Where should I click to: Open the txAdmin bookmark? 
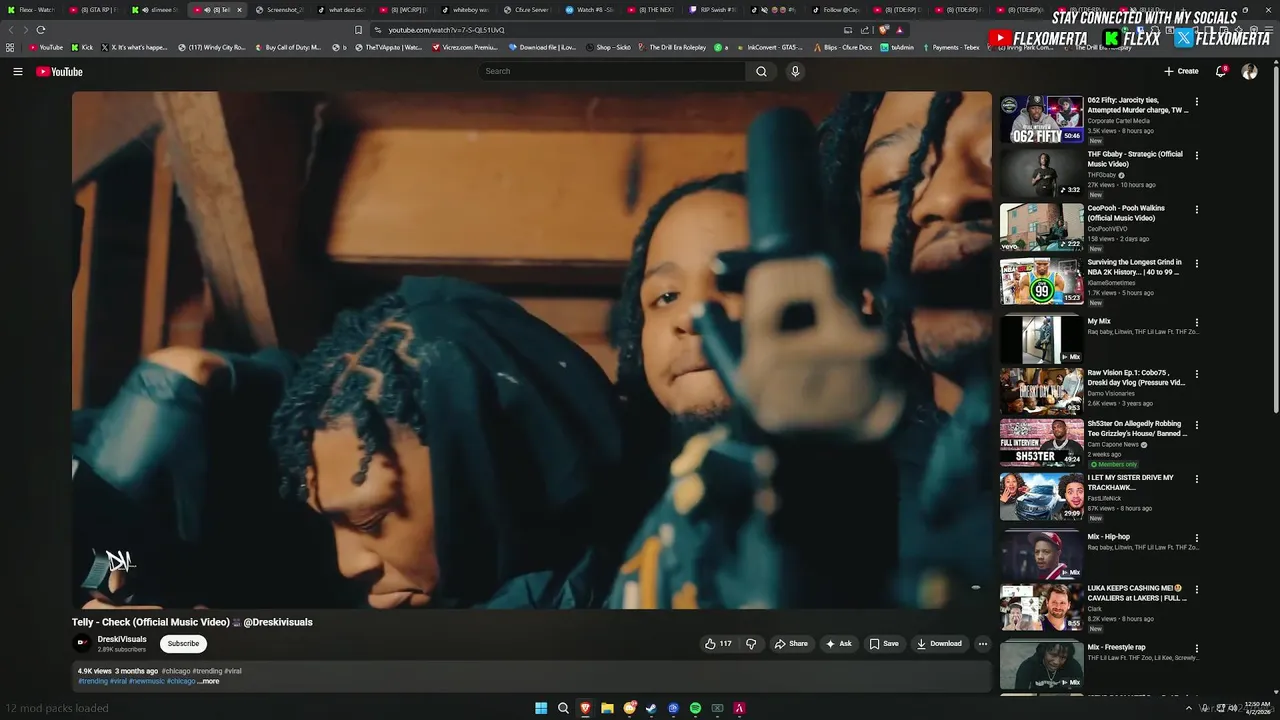click(x=897, y=47)
